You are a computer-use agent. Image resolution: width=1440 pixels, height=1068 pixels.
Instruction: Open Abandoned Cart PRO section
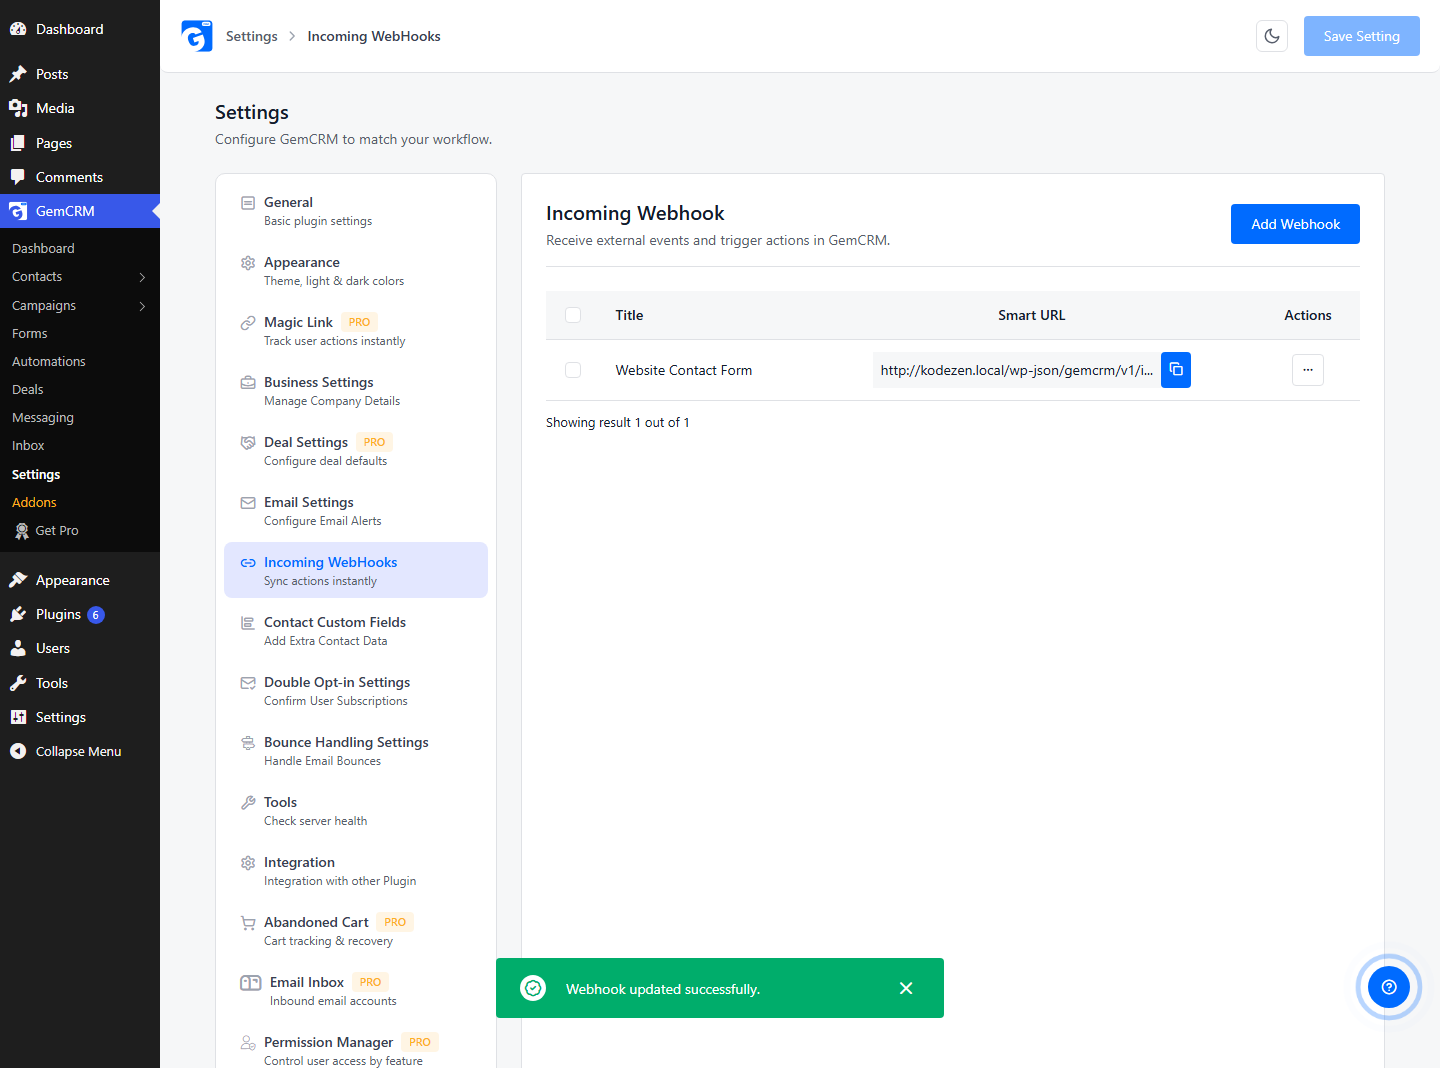[356, 930]
